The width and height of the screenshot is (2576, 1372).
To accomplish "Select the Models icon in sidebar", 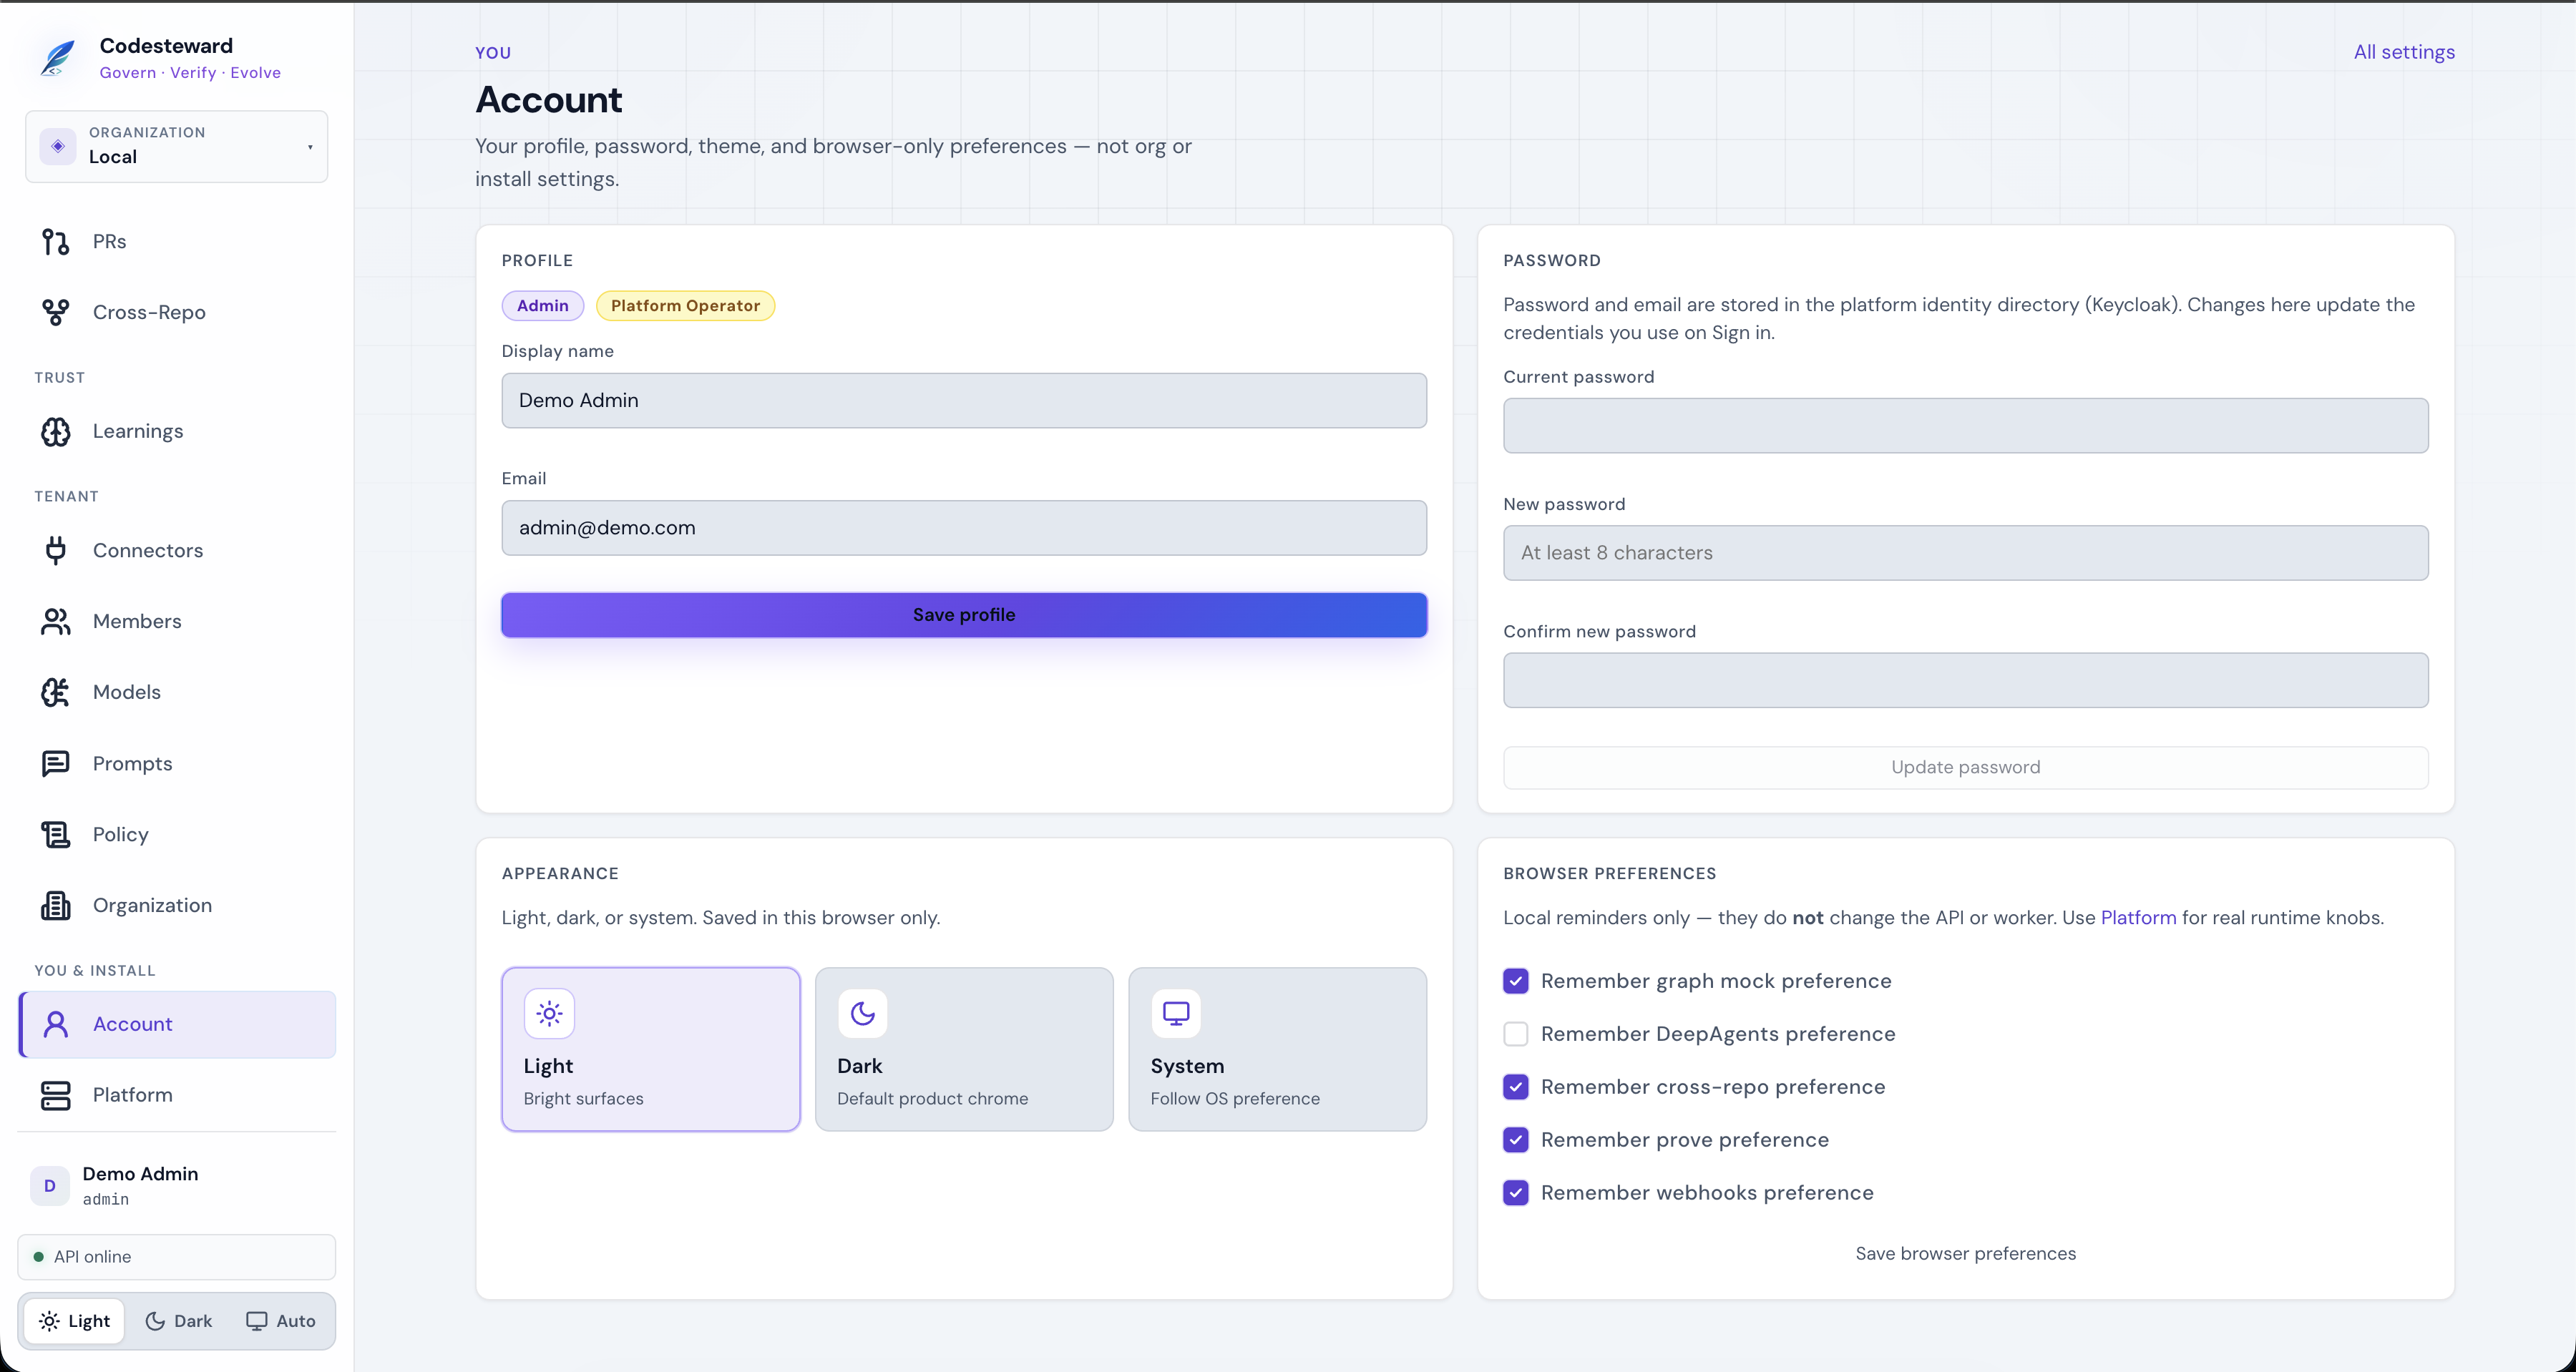I will pos(55,692).
